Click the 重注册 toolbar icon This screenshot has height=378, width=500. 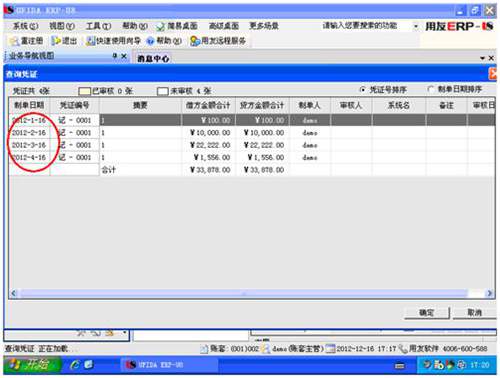point(15,41)
